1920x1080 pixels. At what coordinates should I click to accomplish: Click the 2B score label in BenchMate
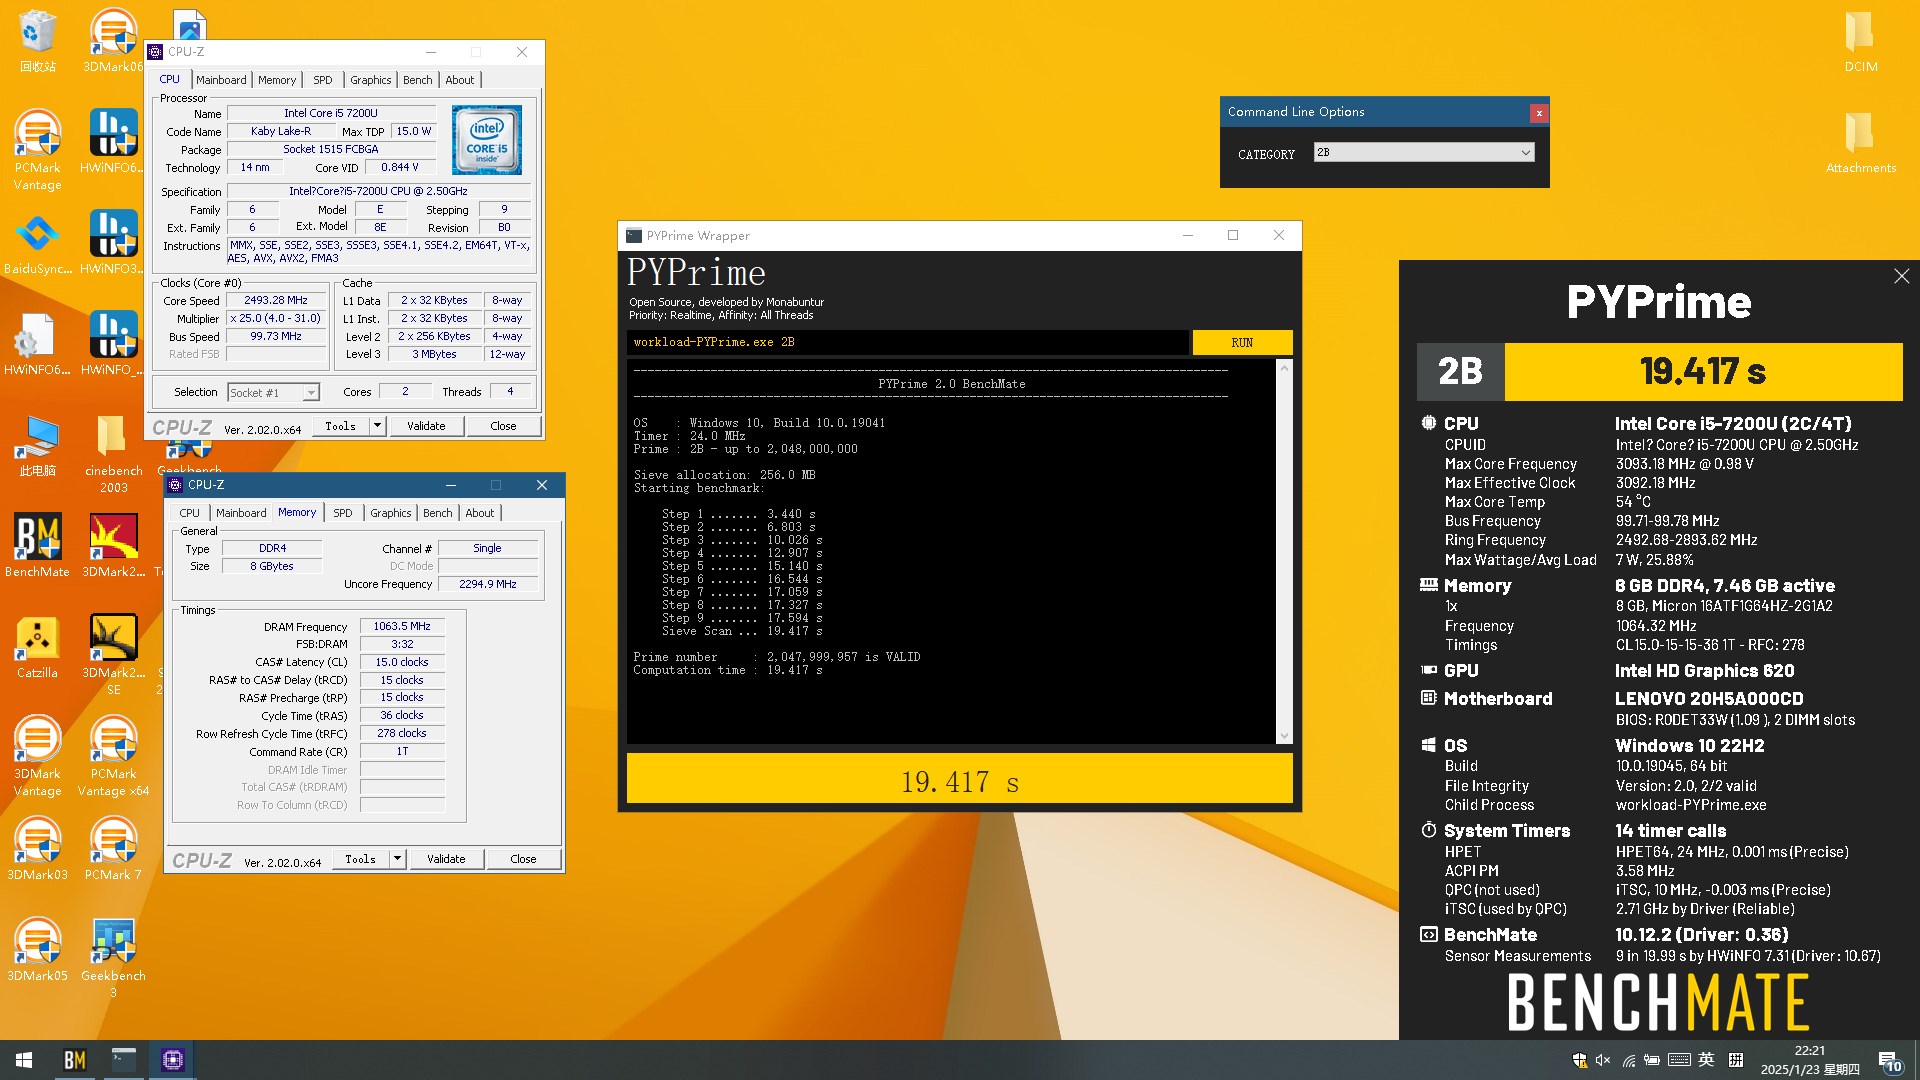click(x=1460, y=371)
